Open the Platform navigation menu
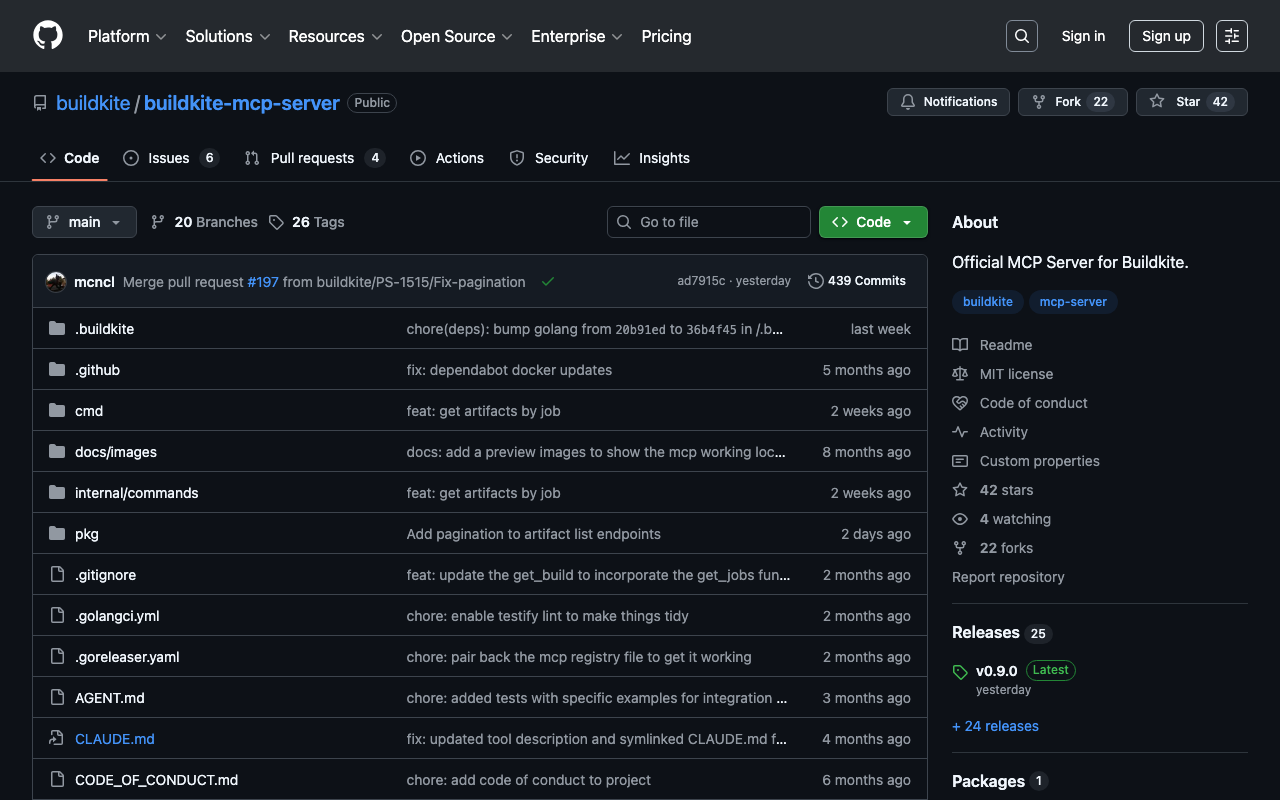Screen dimensions: 1280x800 click(127, 36)
